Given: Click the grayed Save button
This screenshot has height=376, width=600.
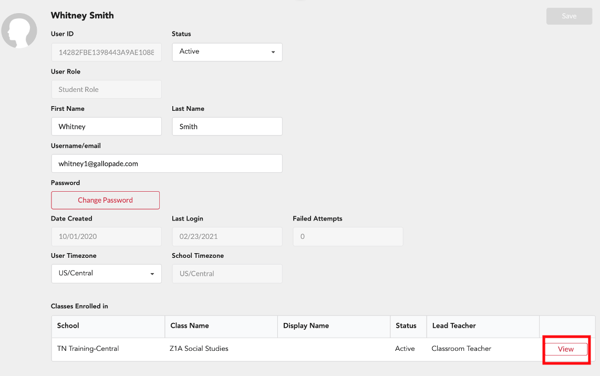Looking at the screenshot, I should point(569,16).
